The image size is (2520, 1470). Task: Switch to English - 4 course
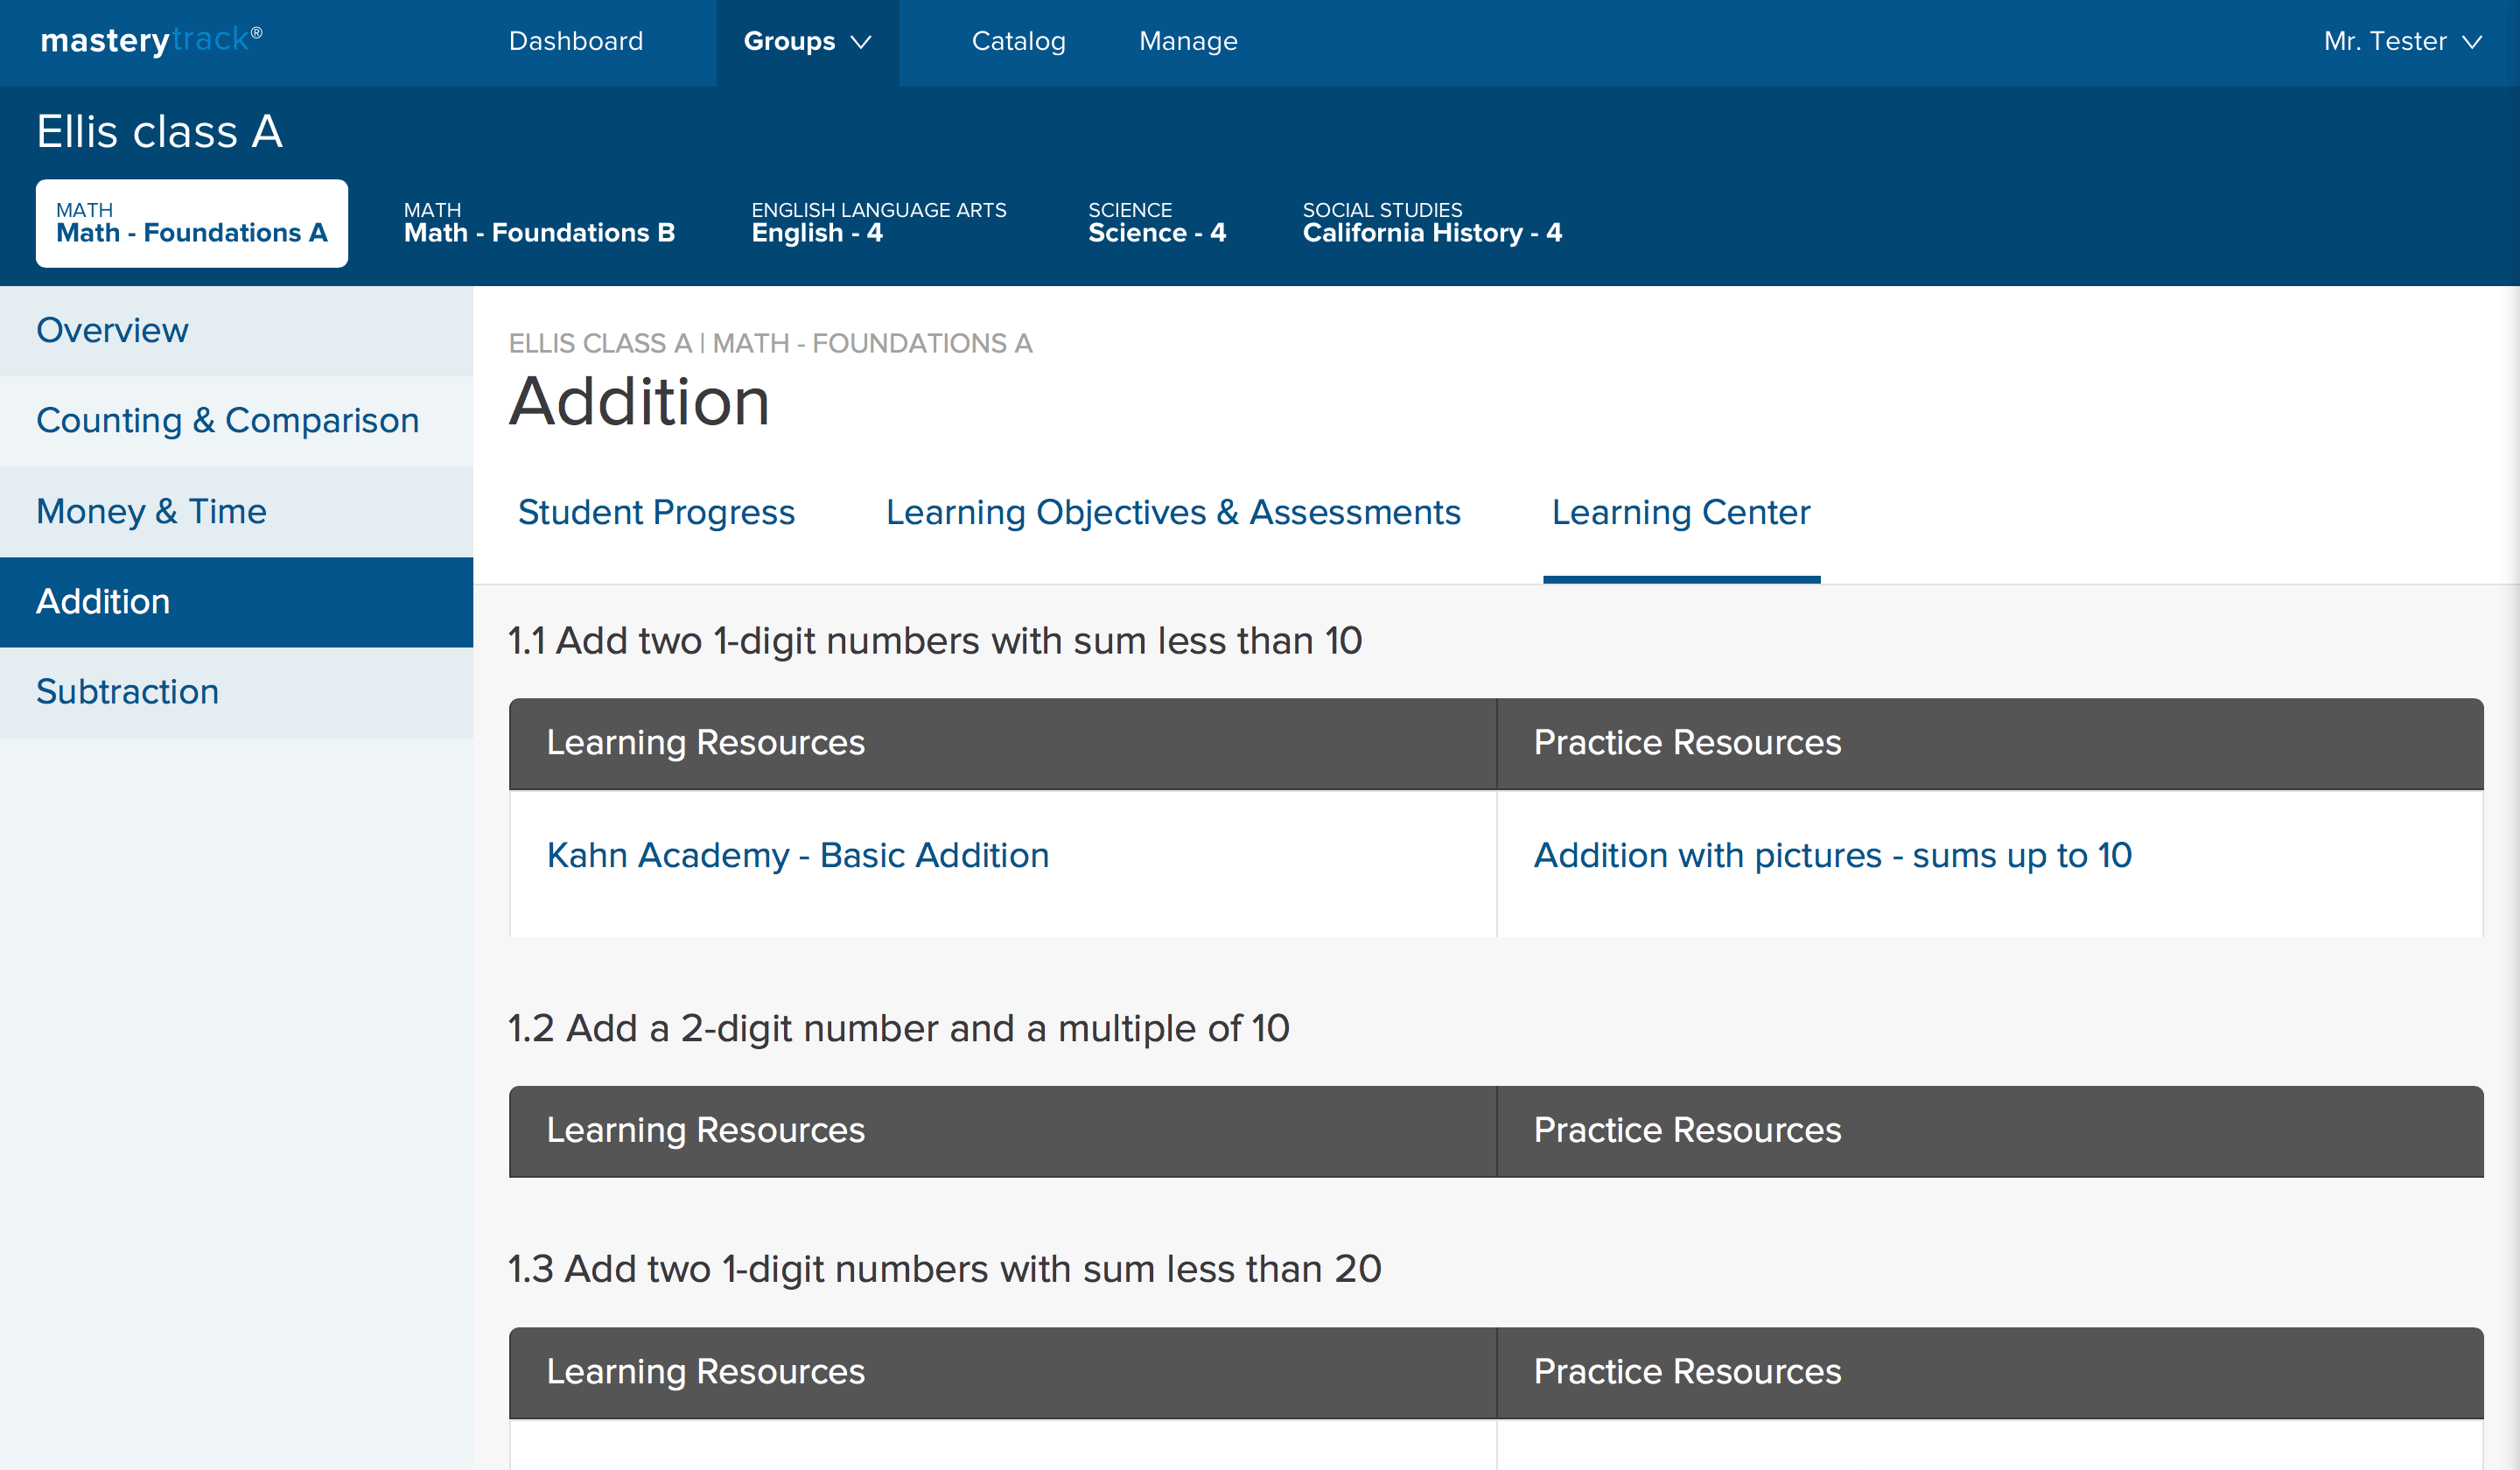878,223
